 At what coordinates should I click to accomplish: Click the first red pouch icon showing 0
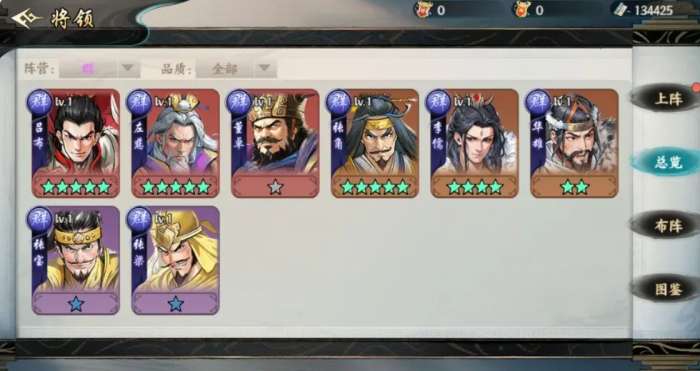coord(424,10)
